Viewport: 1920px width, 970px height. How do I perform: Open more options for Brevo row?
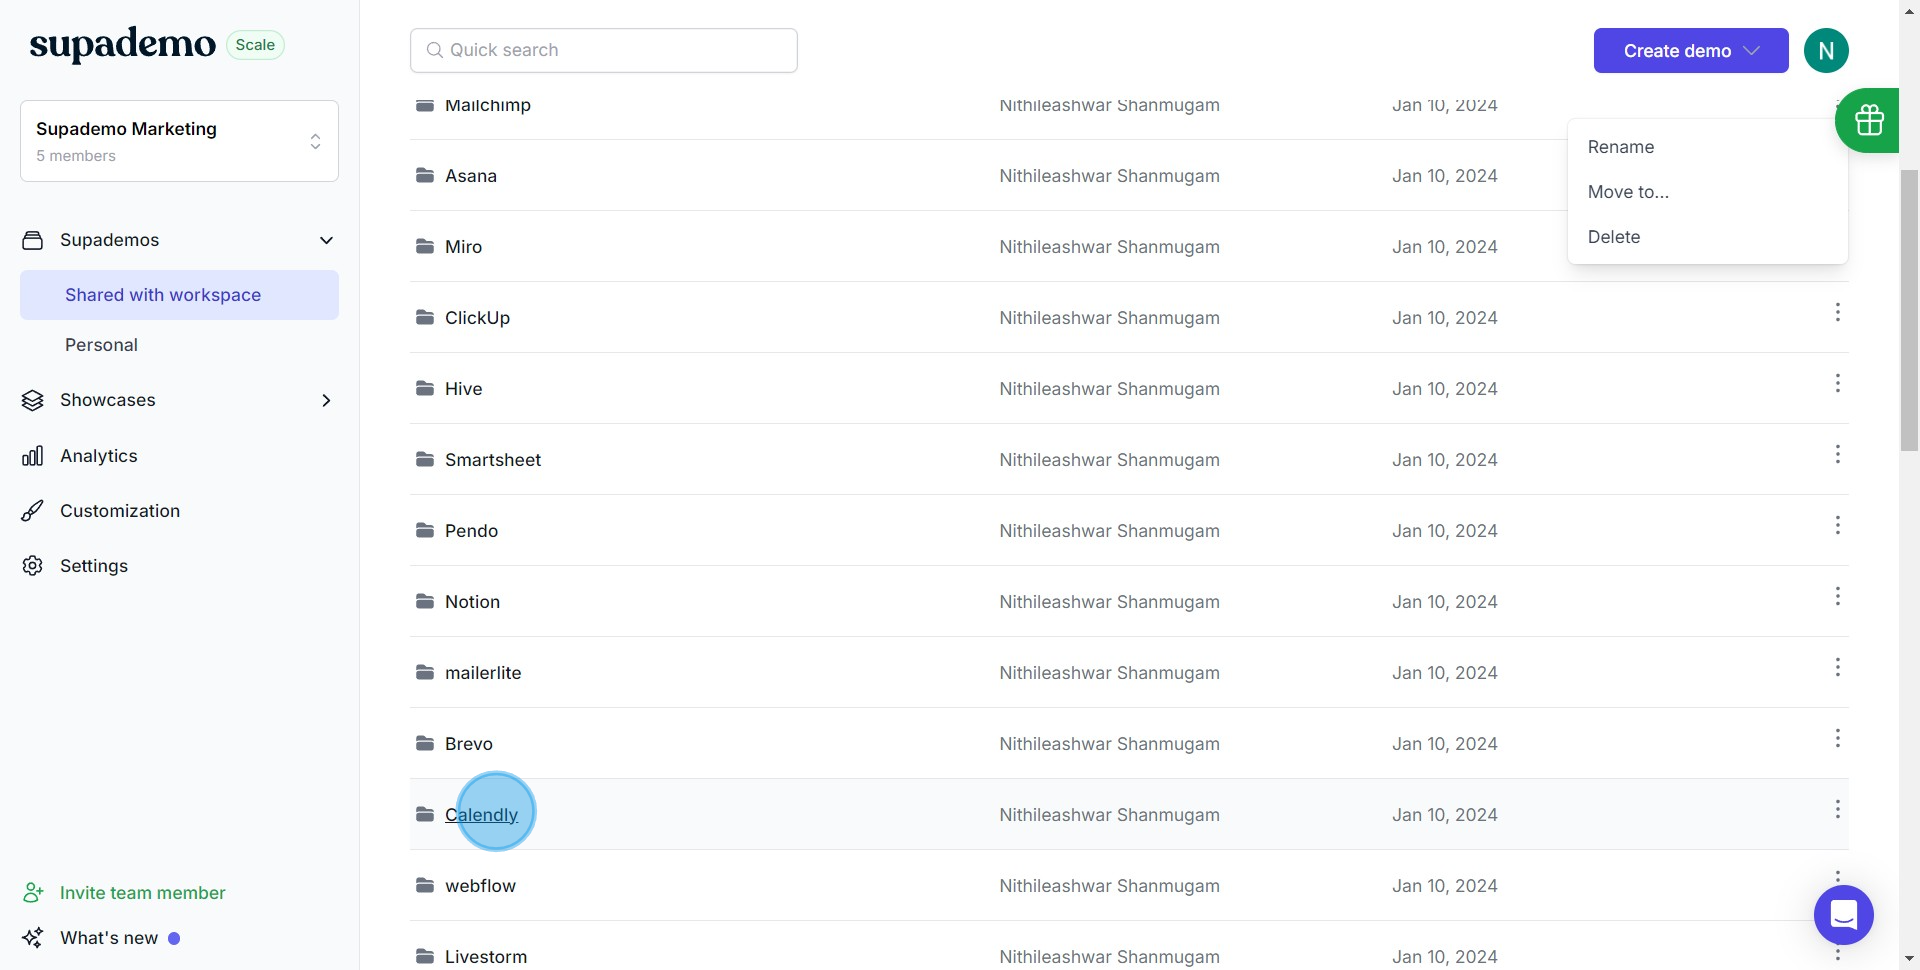(1837, 738)
